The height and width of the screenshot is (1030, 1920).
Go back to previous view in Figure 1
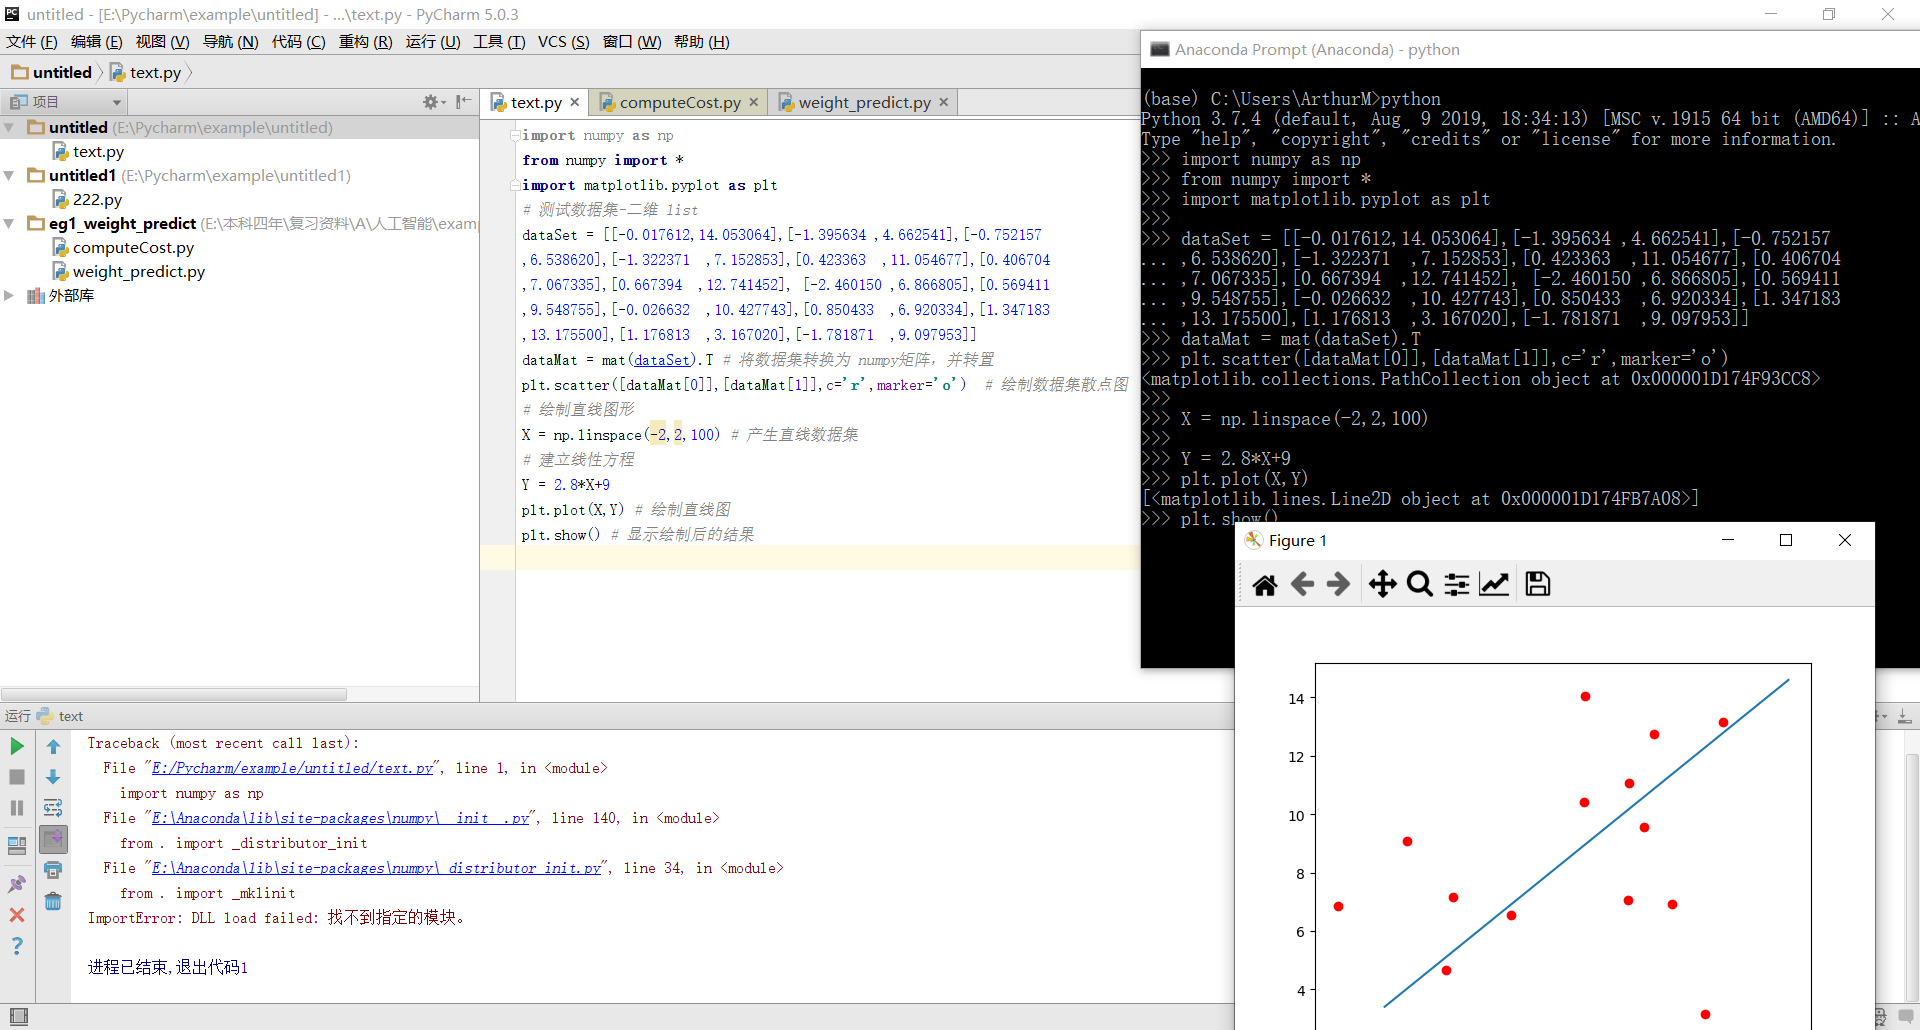(1302, 584)
